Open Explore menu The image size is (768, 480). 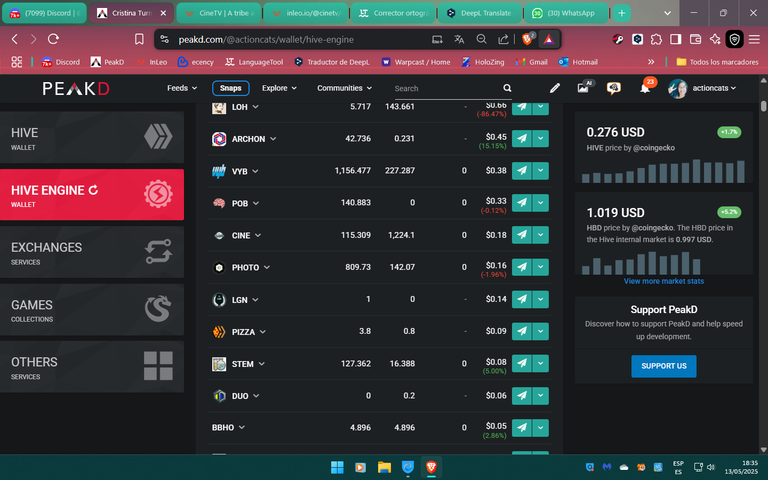tap(279, 88)
